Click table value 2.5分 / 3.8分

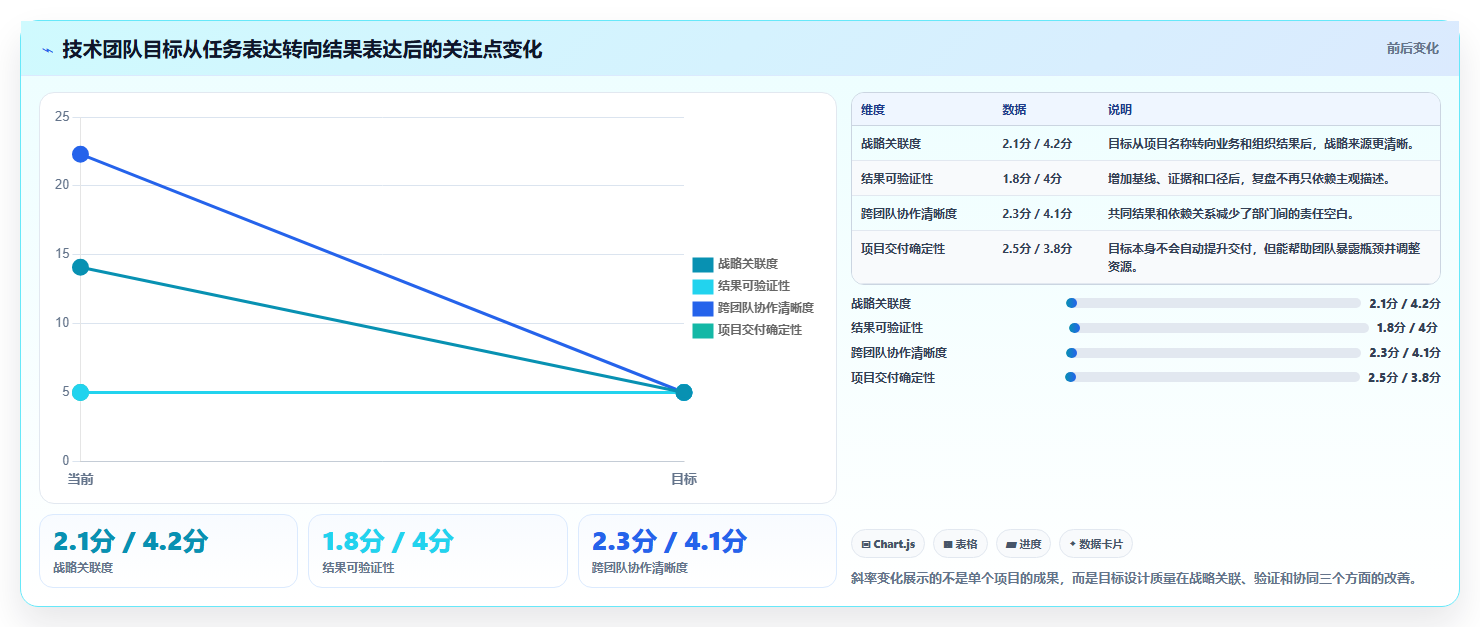pos(1037,249)
